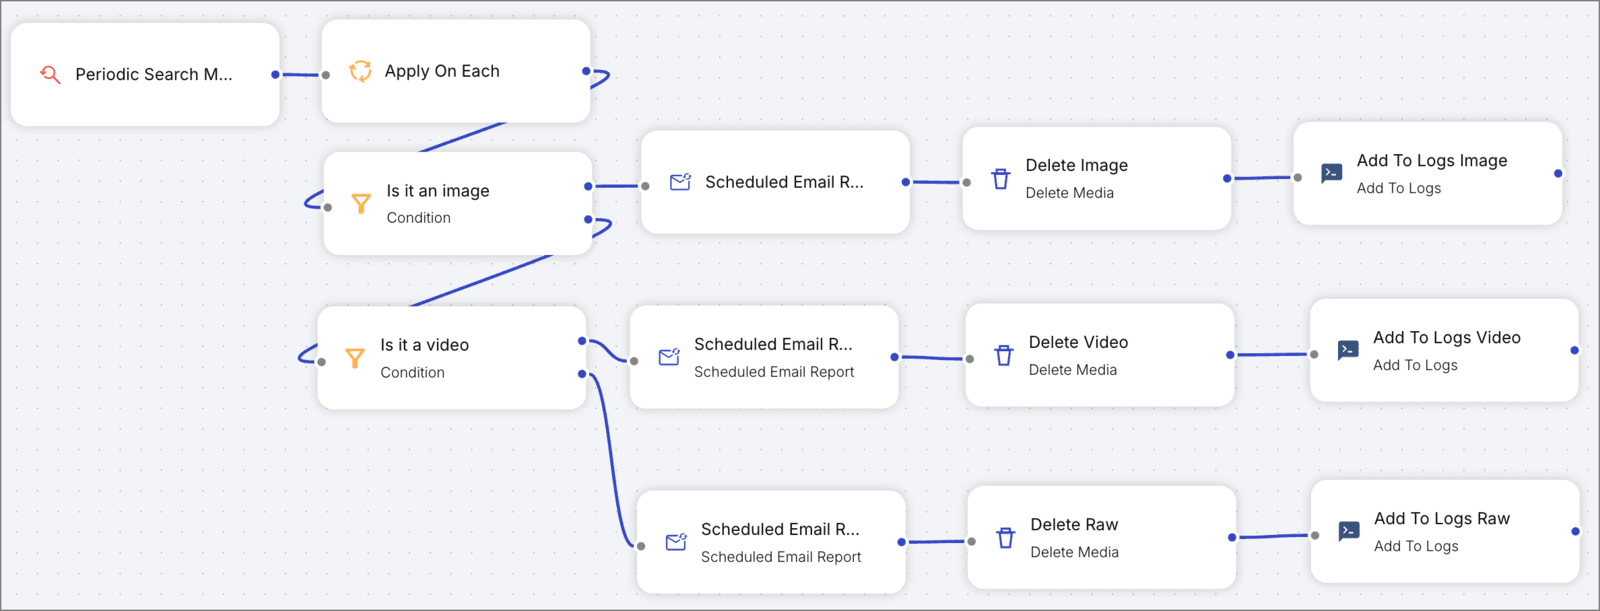This screenshot has width=1600, height=611.
Task: Click Condition subtitle under Is it an image
Action: pos(418,218)
